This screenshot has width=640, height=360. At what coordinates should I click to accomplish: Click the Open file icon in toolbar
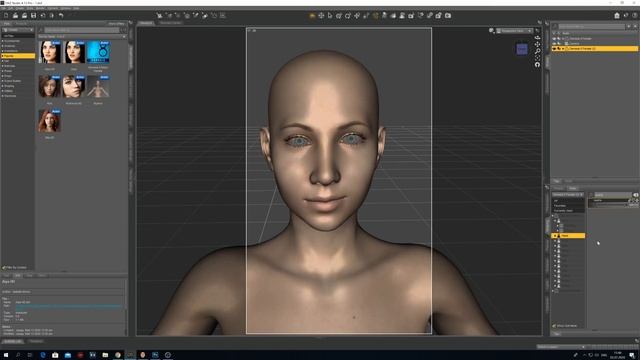[15, 16]
